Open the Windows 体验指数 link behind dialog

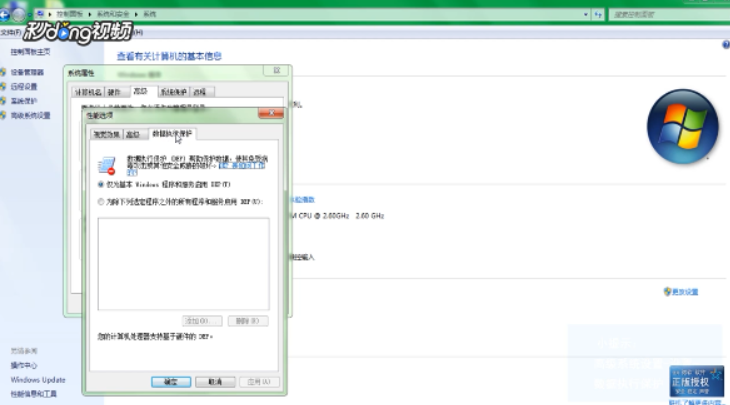[x=303, y=200]
